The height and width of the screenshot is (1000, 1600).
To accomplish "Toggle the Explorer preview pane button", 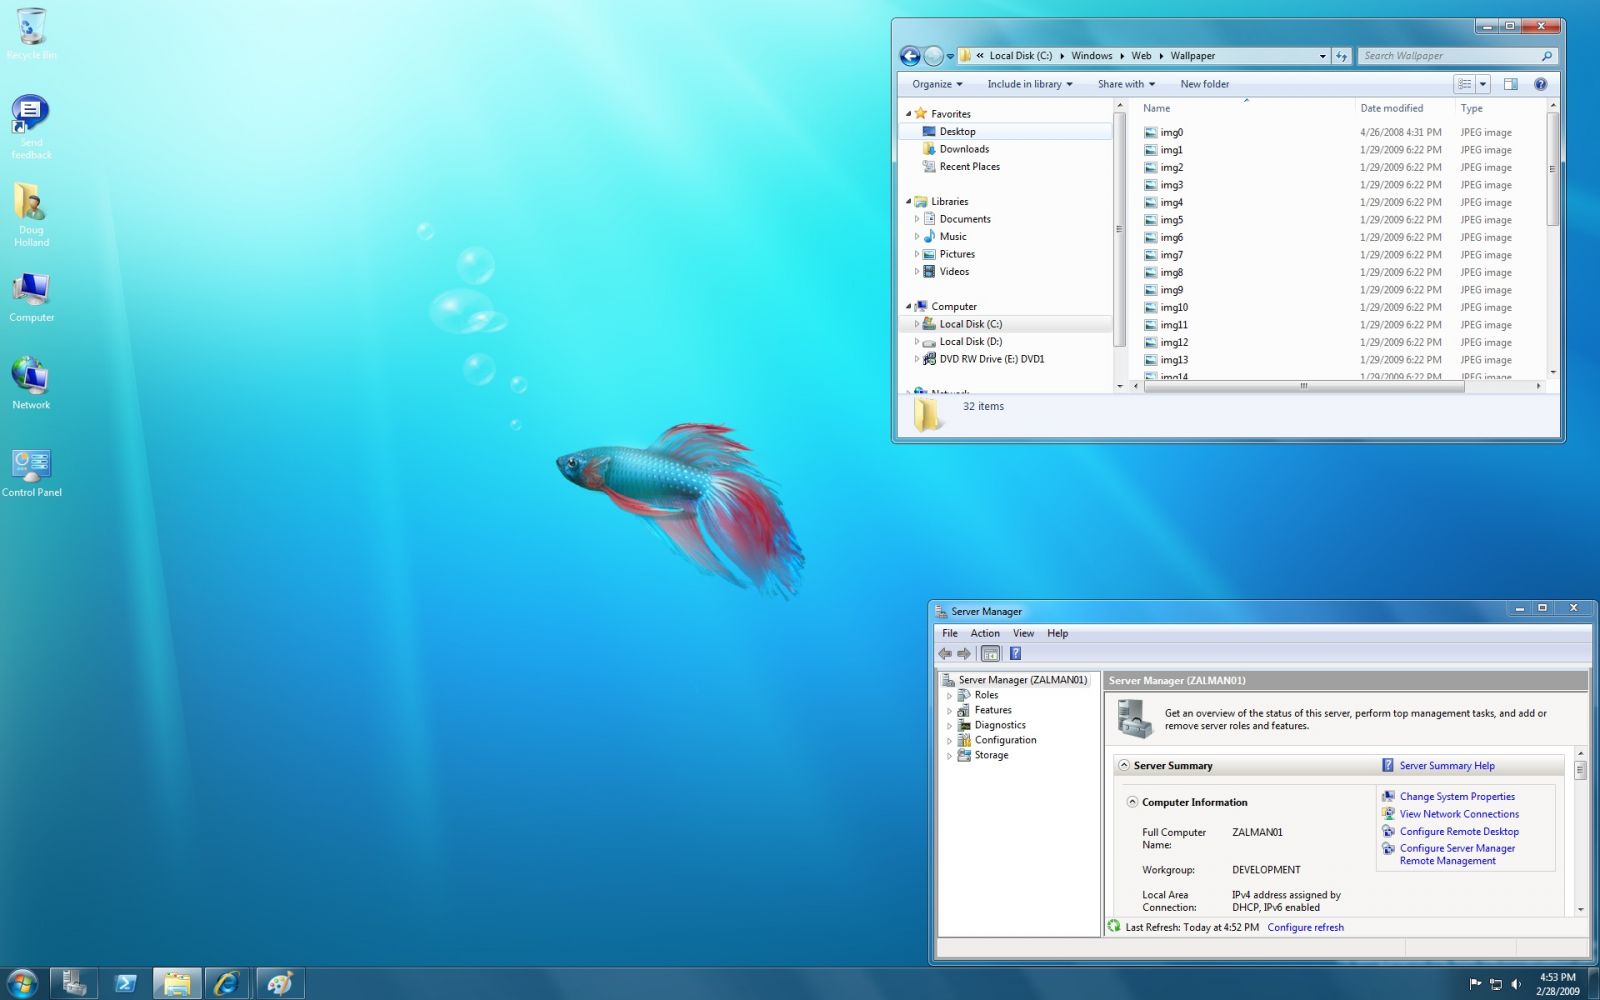I will tap(1511, 84).
